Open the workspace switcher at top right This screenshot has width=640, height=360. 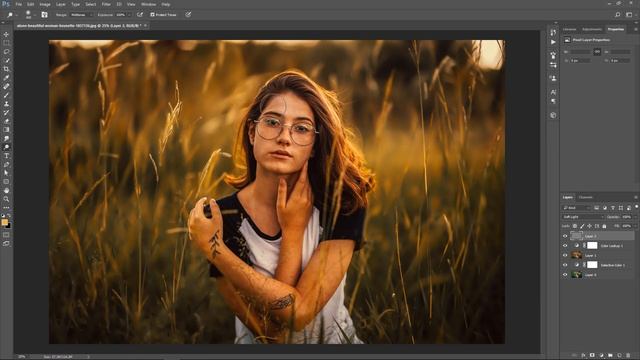pyautogui.click(x=629, y=15)
